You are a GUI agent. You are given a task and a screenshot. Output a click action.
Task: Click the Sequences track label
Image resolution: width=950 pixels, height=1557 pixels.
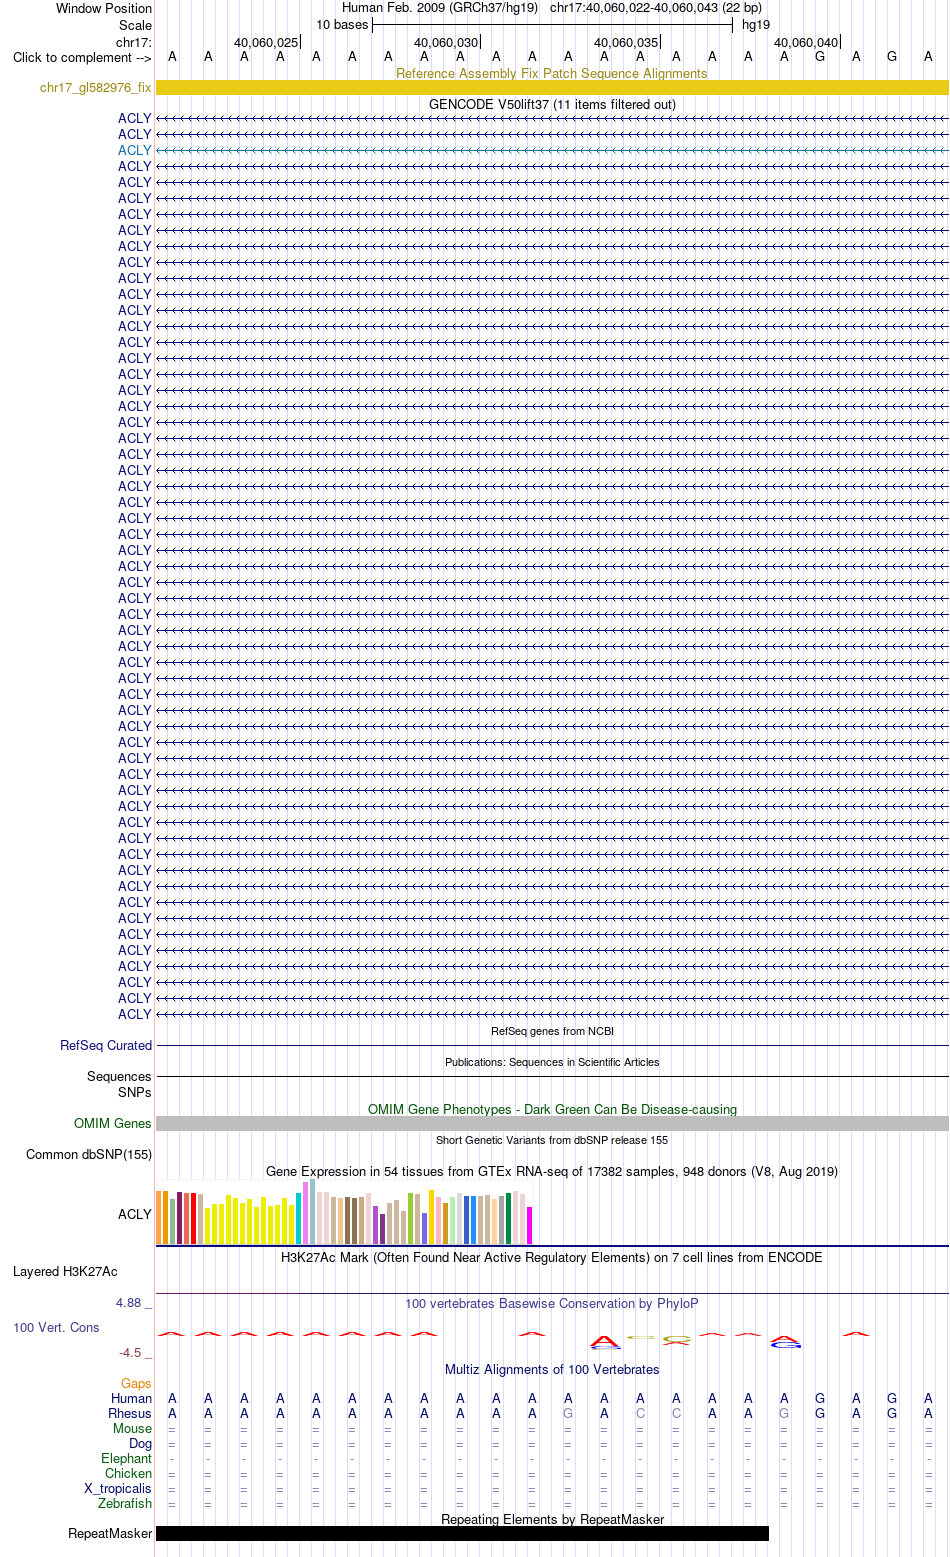119,1076
